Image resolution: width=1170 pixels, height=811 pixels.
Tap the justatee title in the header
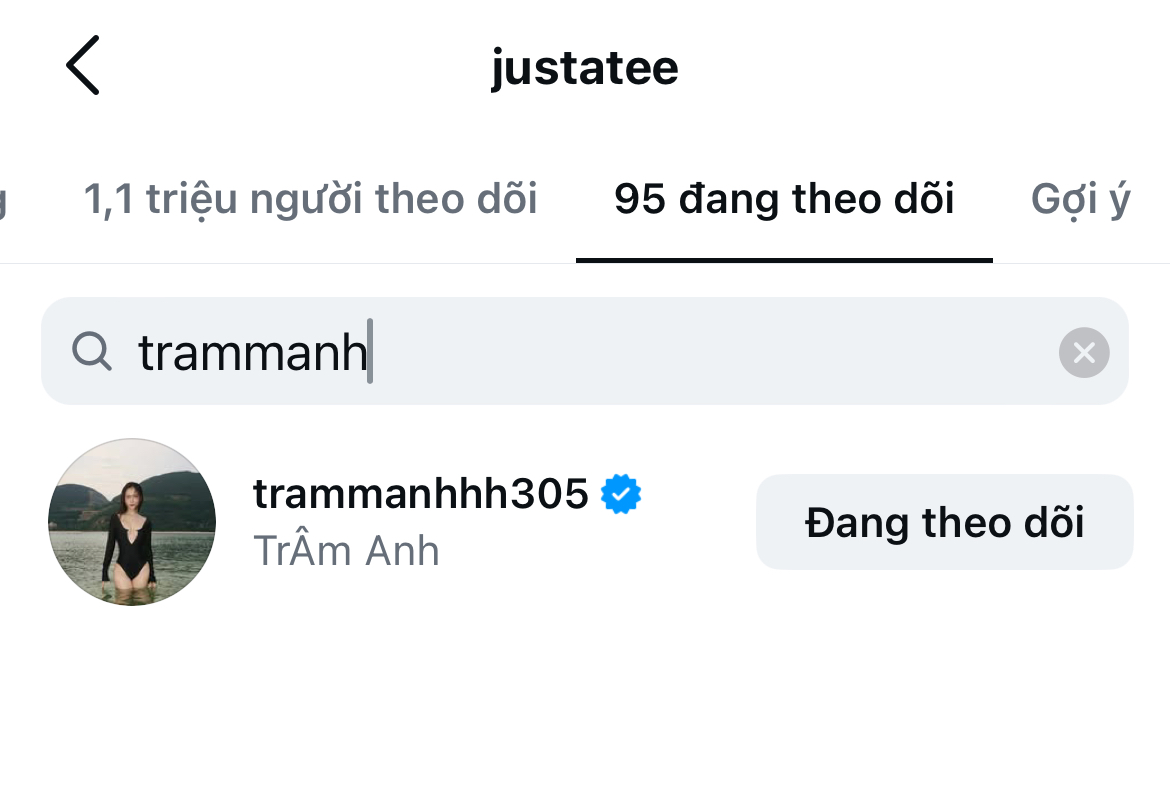584,68
